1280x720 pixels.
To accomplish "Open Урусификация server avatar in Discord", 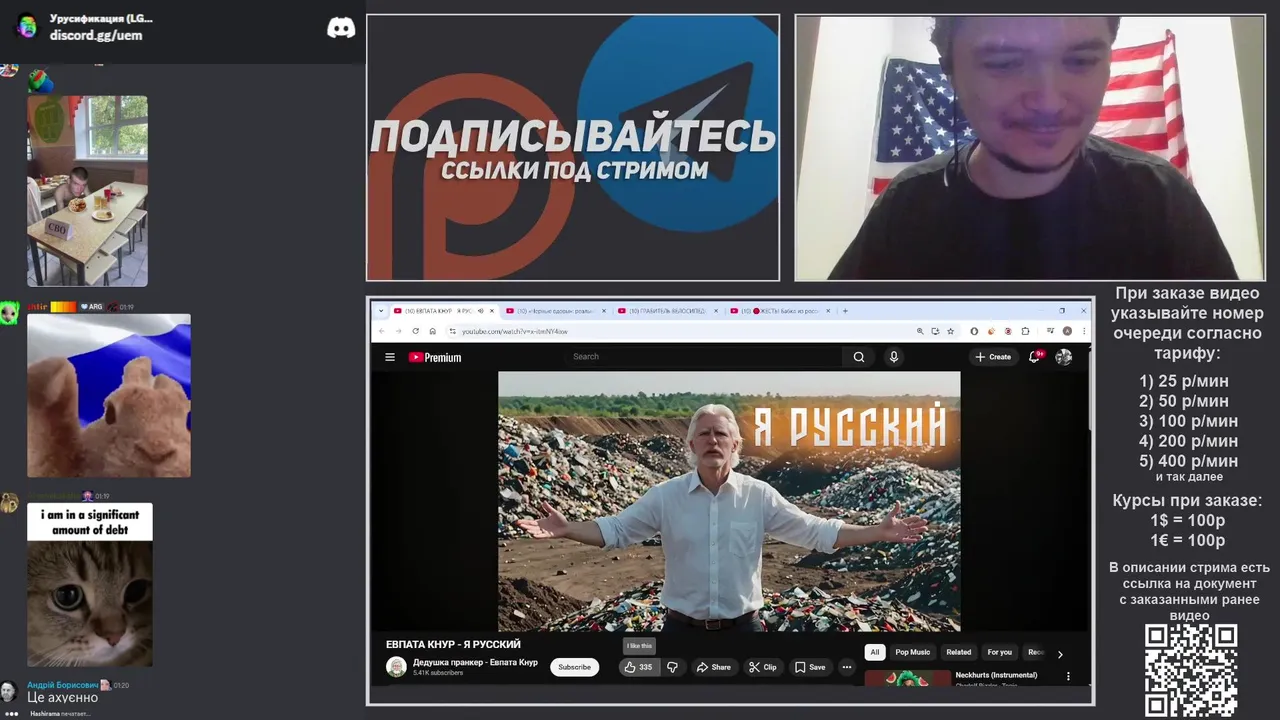I will 28,26.
